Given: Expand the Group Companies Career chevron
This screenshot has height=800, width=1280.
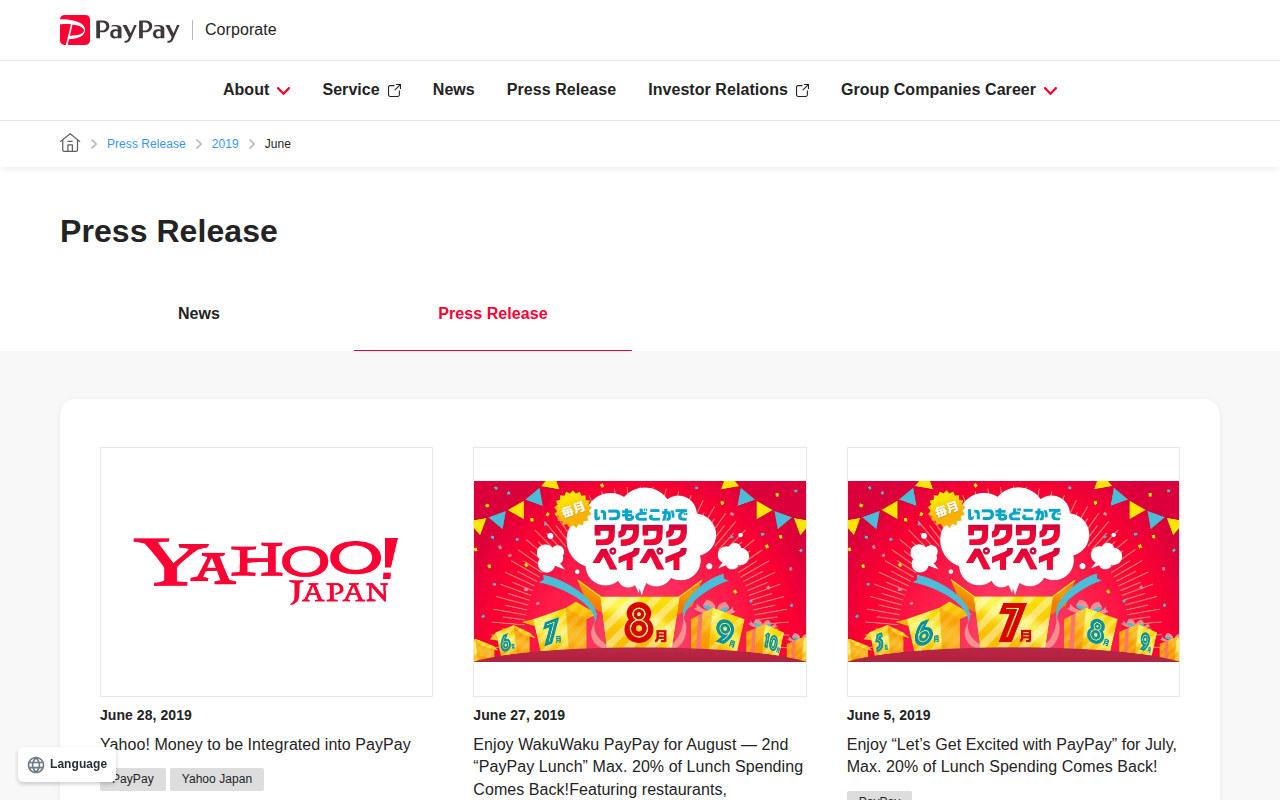Looking at the screenshot, I should tap(1050, 90).
